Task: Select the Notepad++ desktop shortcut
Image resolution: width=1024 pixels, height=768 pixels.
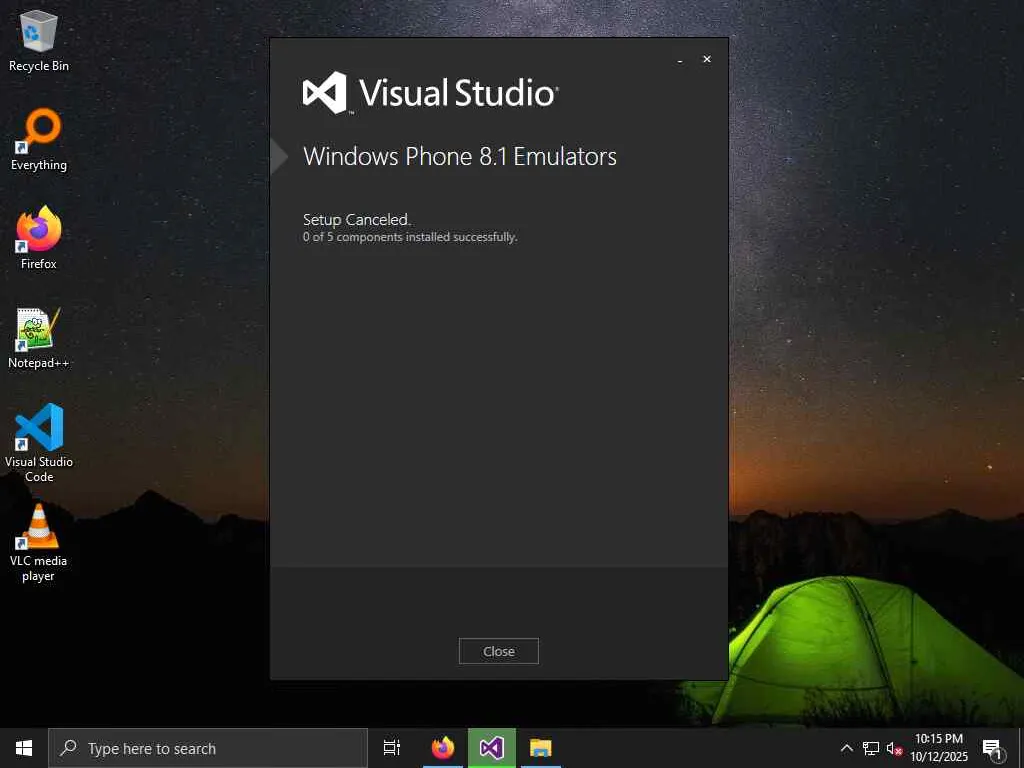Action: pyautogui.click(x=39, y=338)
